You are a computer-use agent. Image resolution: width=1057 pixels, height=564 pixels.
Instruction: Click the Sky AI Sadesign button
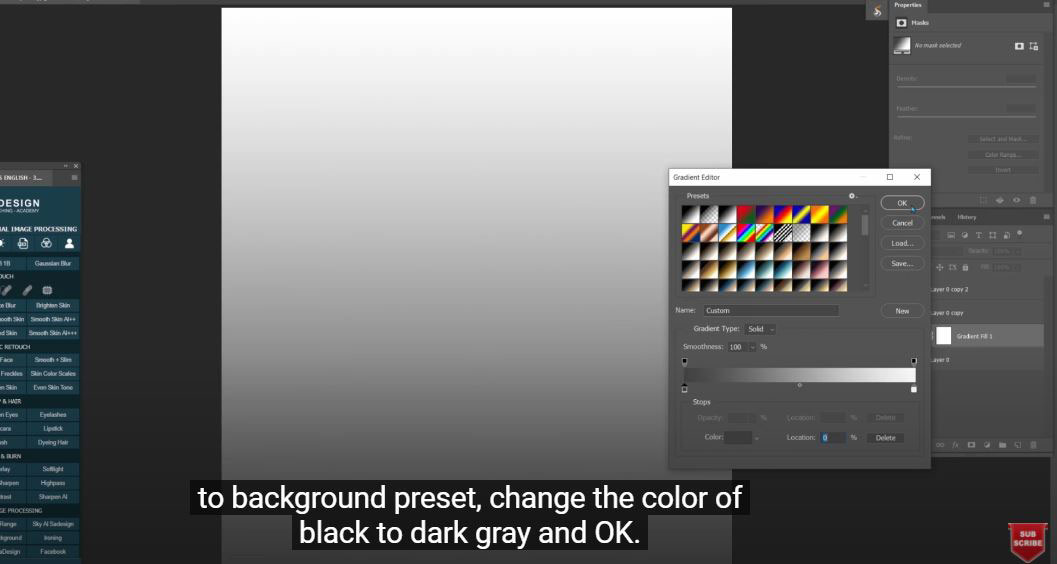coord(53,524)
